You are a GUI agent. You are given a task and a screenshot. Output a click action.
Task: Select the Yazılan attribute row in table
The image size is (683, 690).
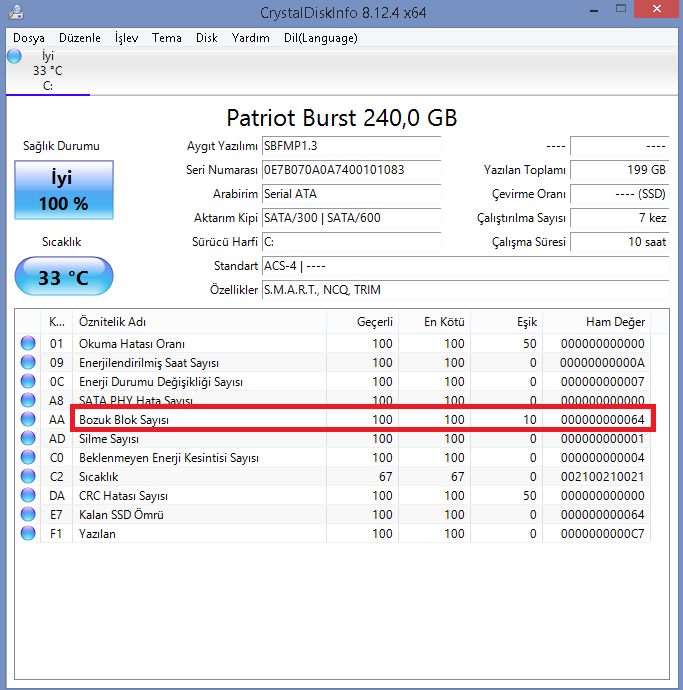(333, 533)
